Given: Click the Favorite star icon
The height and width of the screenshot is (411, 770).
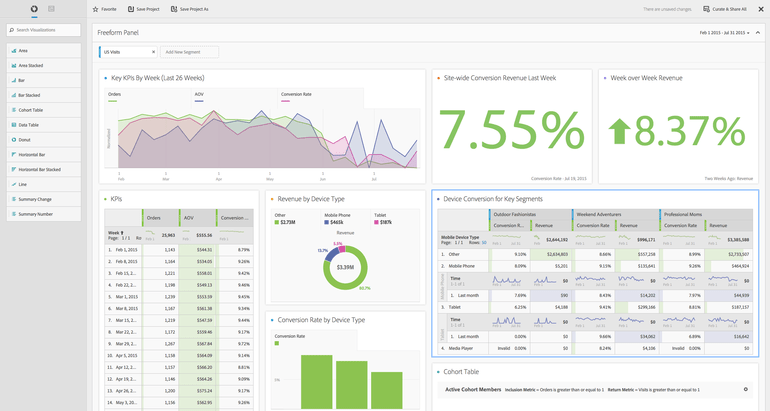Looking at the screenshot, I should pyautogui.click(x=96, y=9).
